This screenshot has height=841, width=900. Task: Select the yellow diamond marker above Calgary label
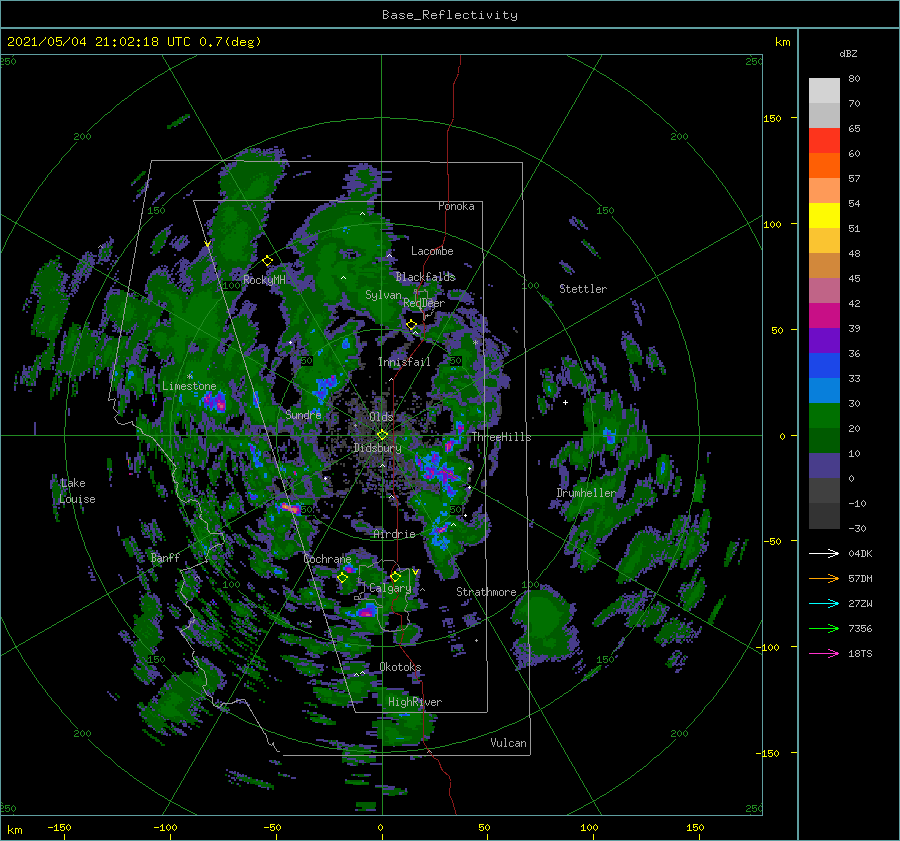click(395, 576)
